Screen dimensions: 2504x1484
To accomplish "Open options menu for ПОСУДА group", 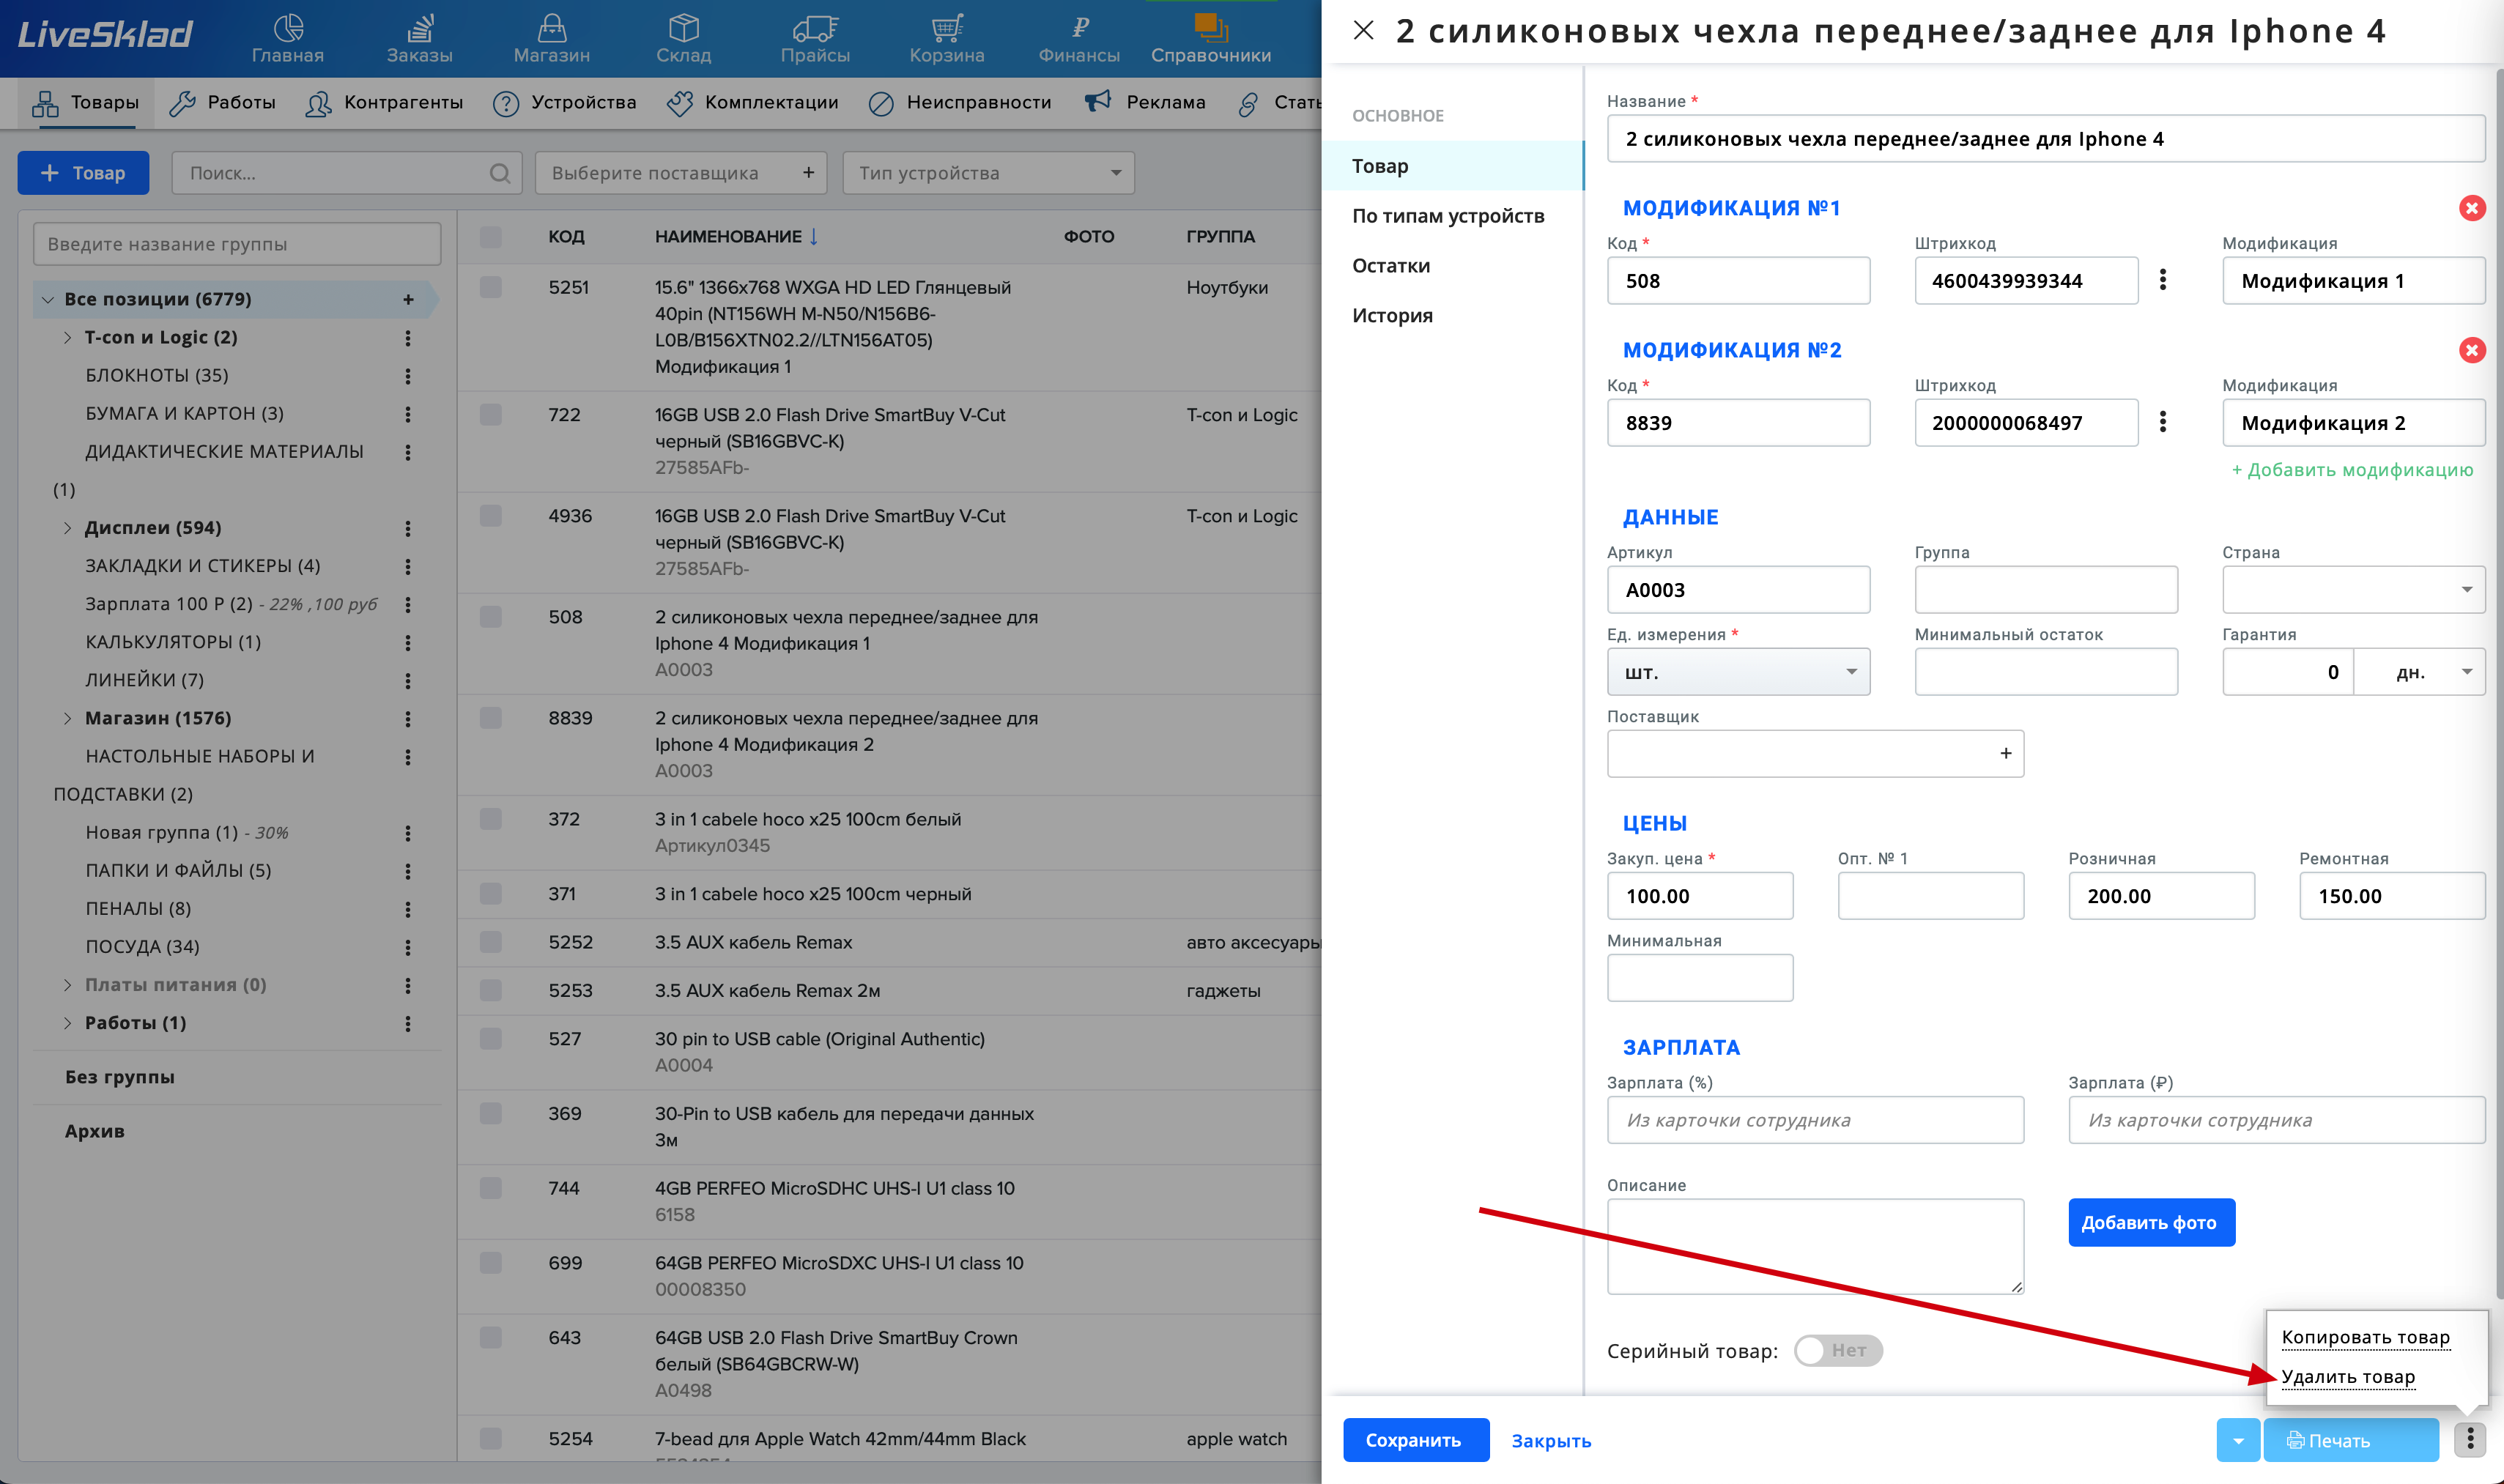I will tap(408, 947).
